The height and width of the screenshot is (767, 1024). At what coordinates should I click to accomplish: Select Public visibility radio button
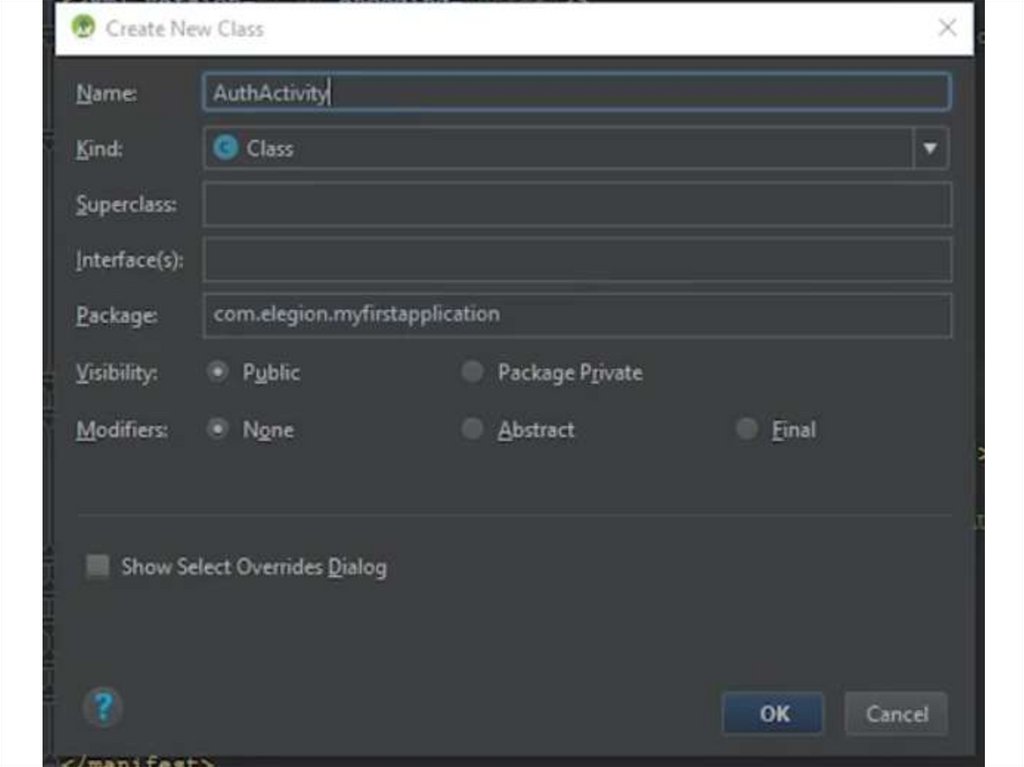point(217,372)
